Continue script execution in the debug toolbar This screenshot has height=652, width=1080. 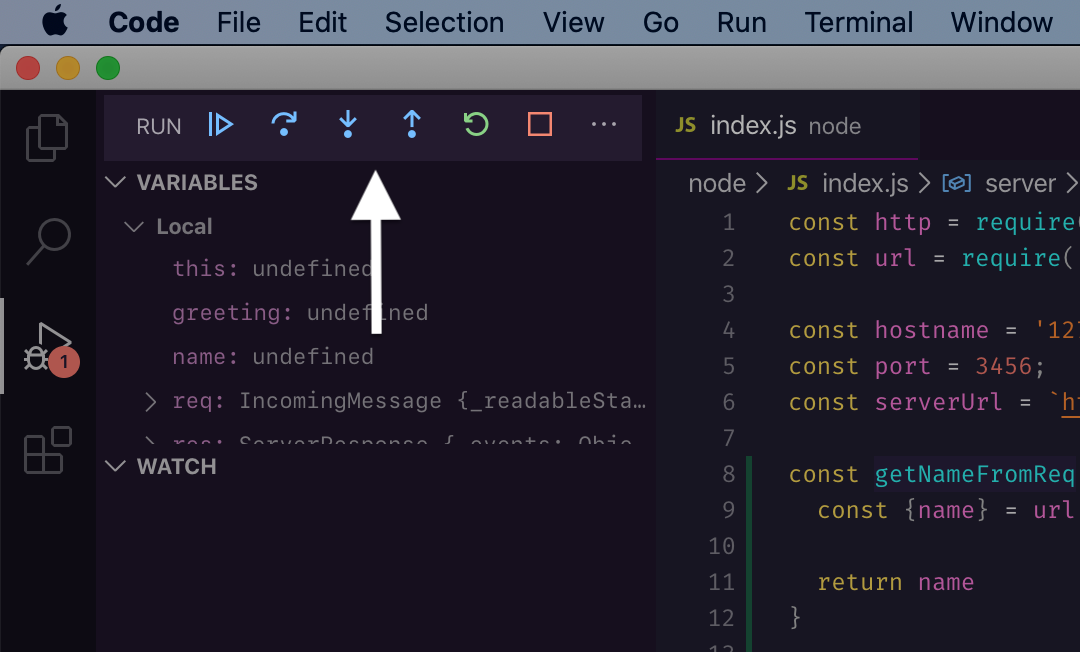(x=220, y=124)
